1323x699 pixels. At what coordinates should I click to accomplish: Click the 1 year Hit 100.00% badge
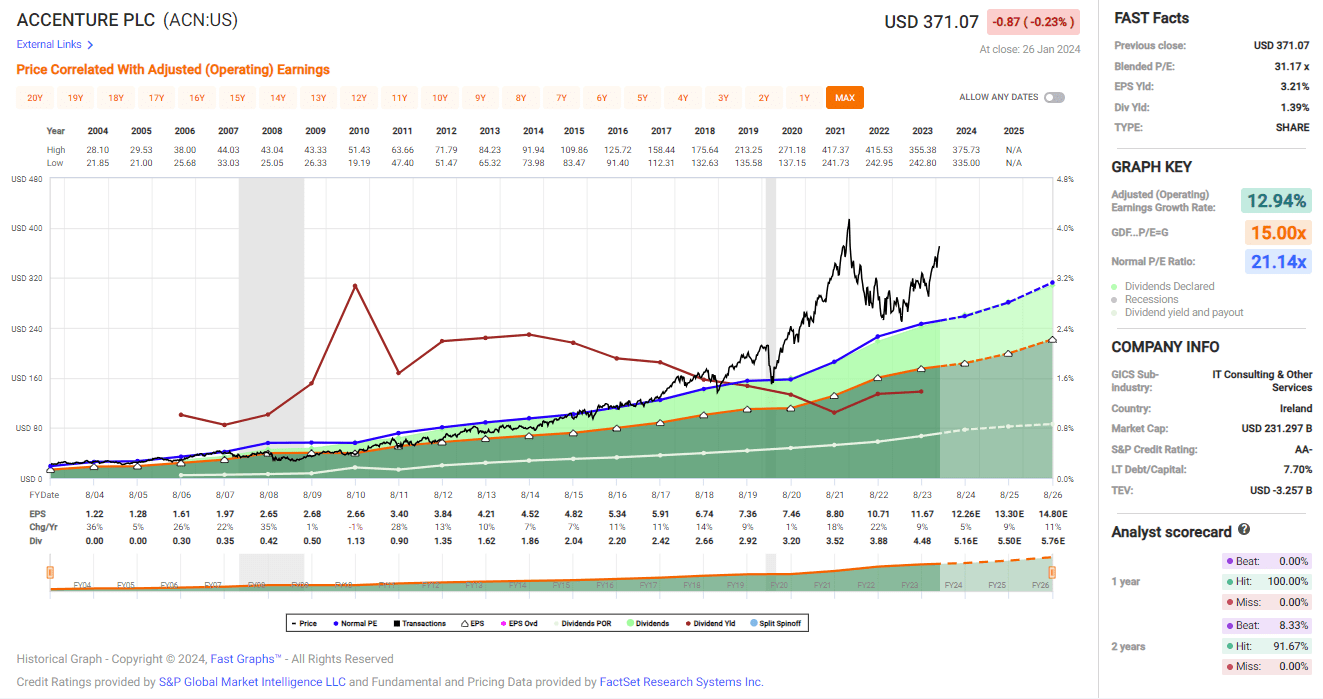click(x=1266, y=582)
